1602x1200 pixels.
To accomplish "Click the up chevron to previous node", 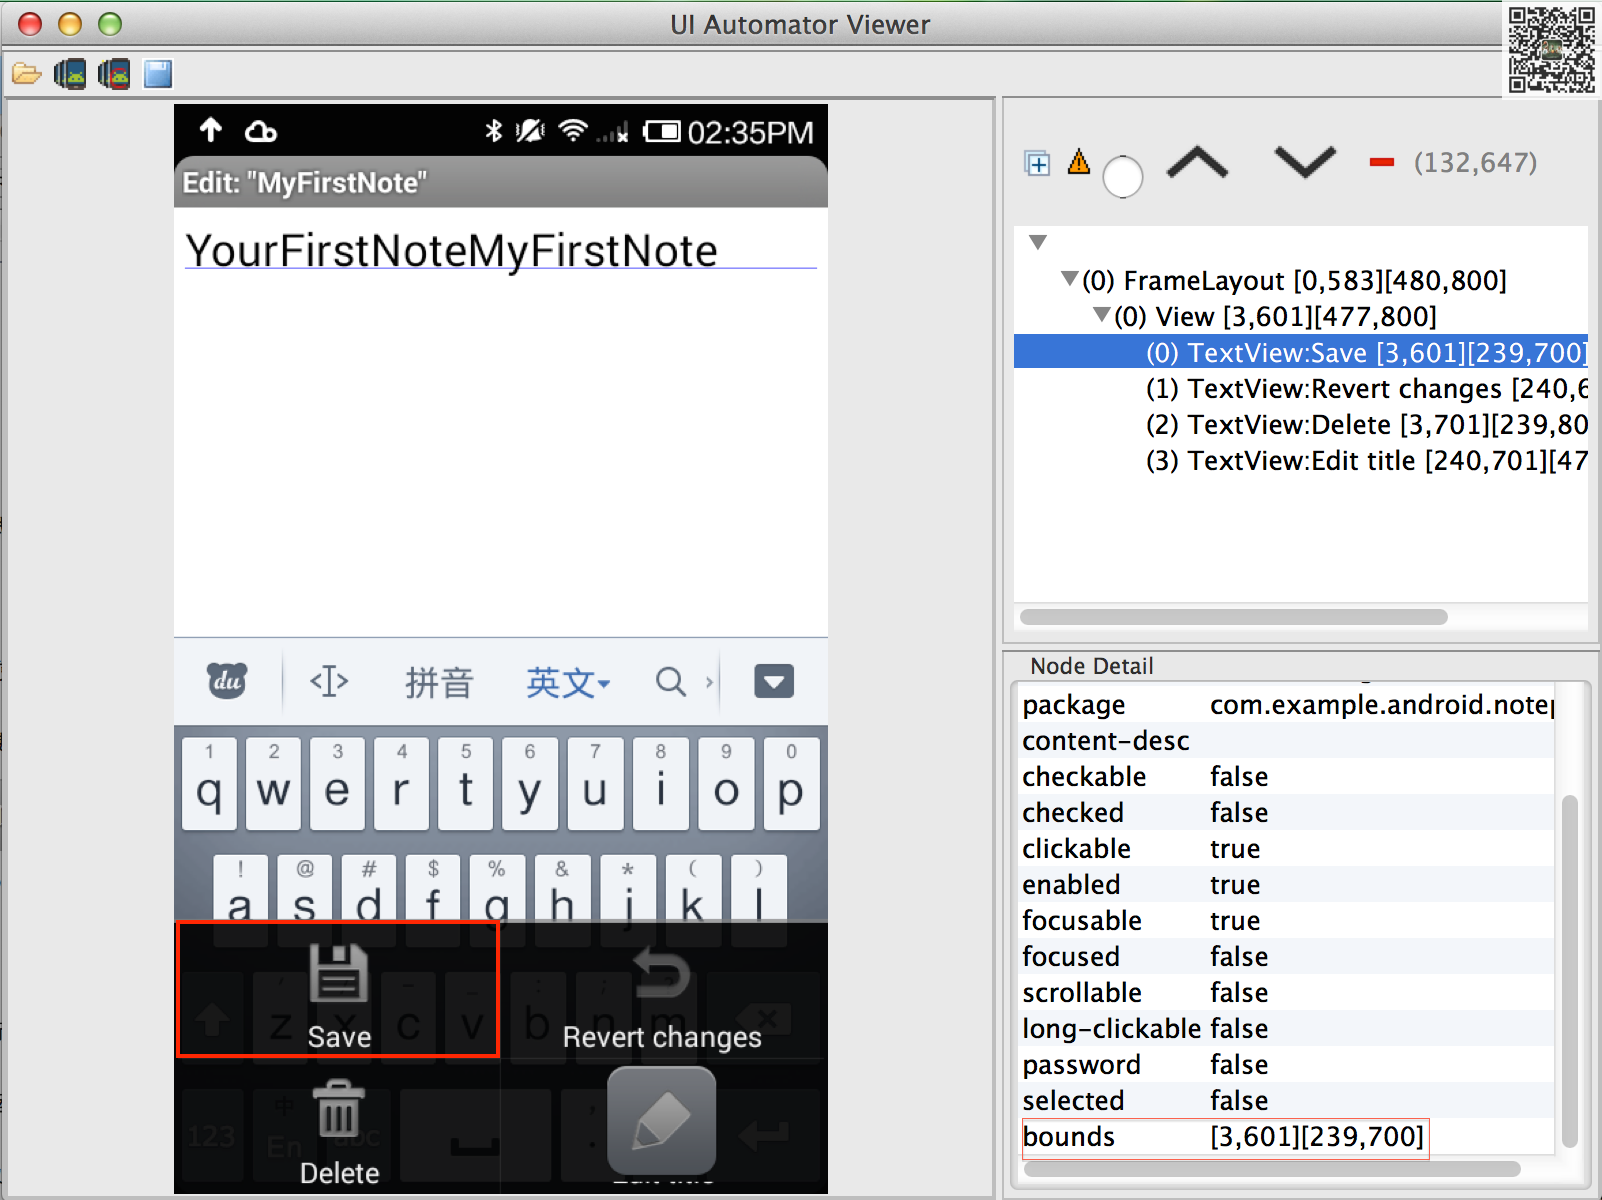I will (x=1197, y=162).
